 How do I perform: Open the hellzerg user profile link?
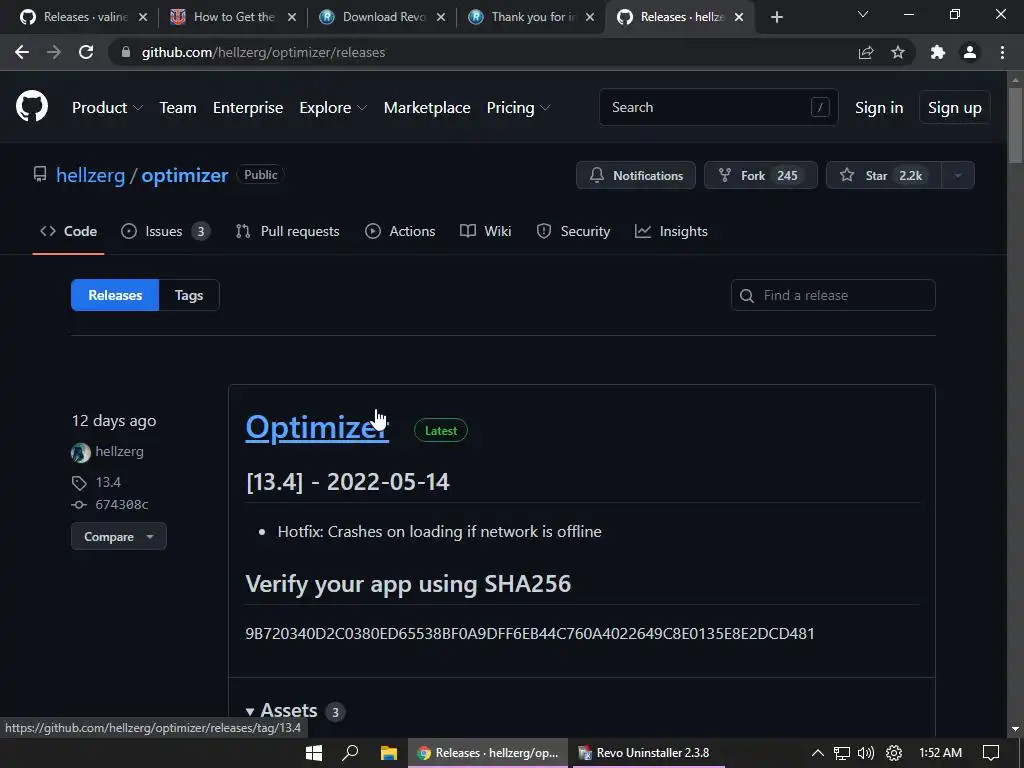coord(90,175)
